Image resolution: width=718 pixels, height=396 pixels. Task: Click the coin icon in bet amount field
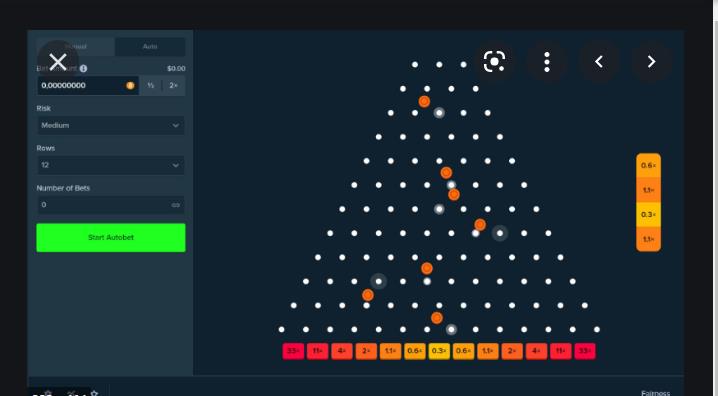pyautogui.click(x=130, y=86)
